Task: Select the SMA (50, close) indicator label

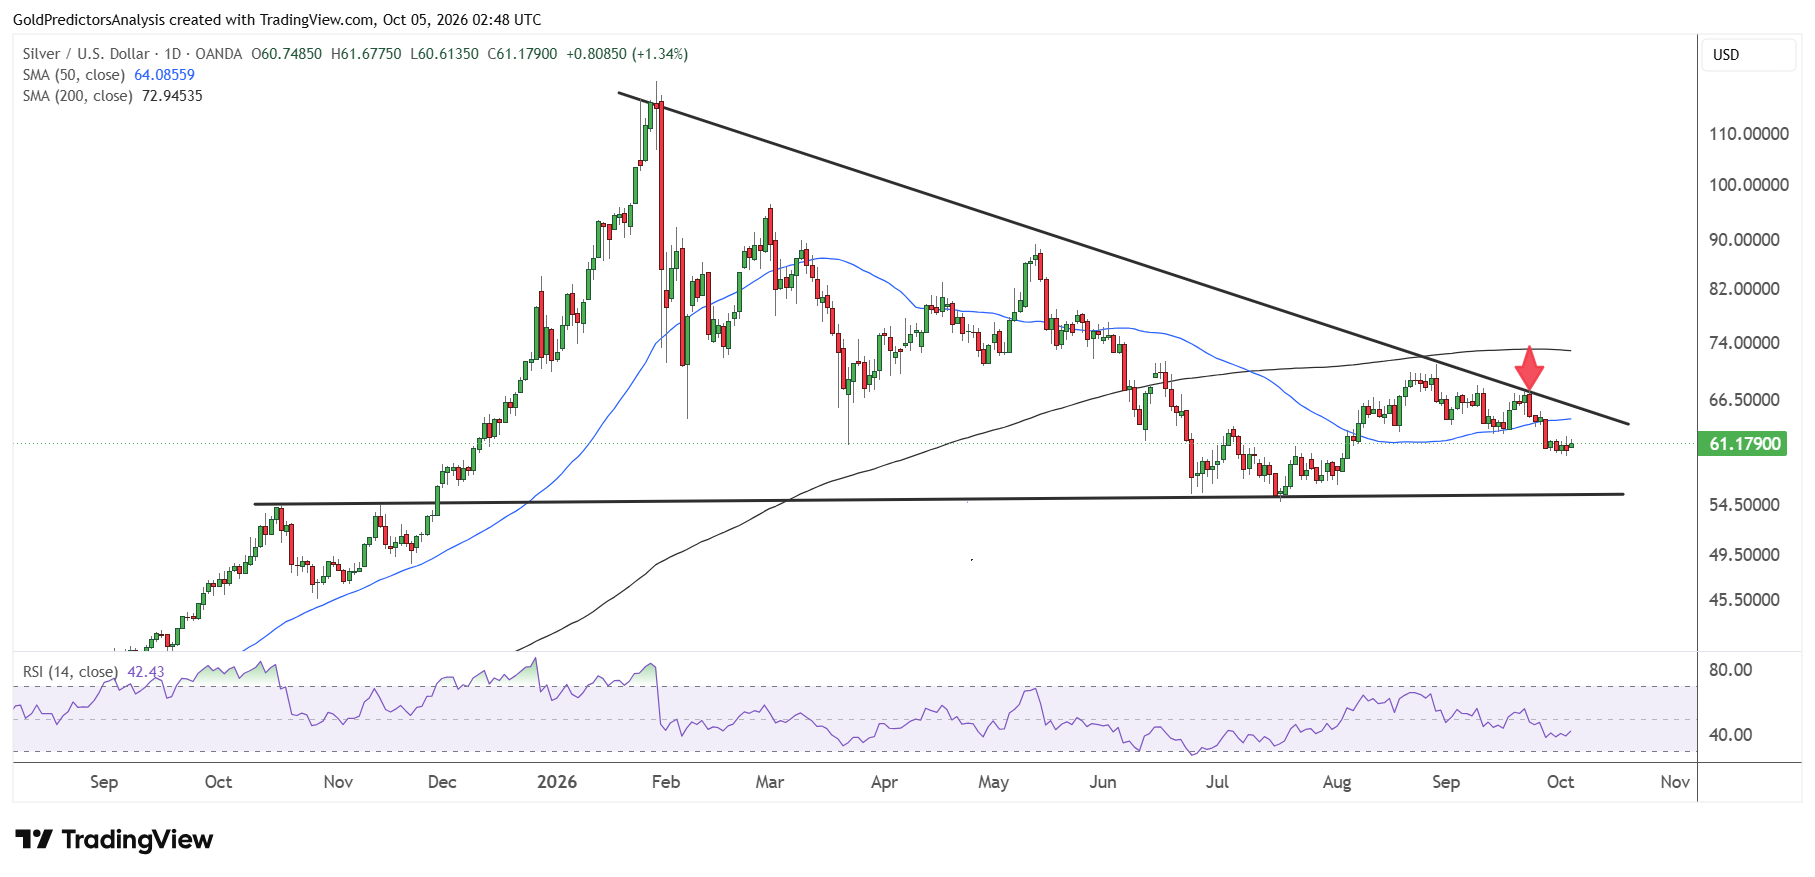Action: click(74, 75)
